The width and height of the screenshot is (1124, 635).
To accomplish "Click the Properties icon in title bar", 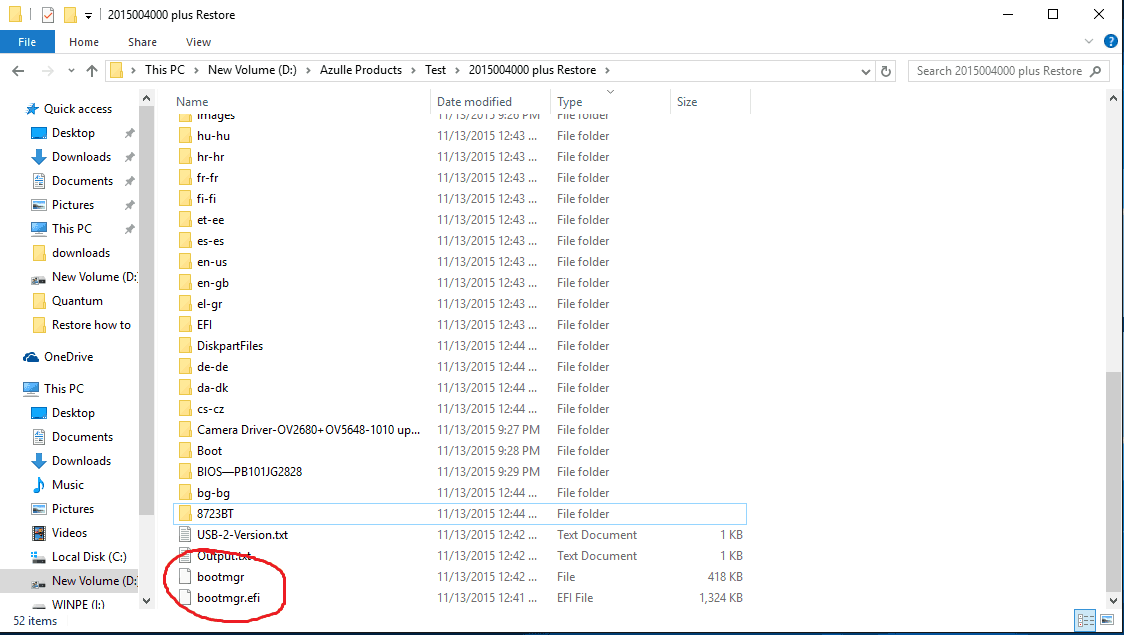I will (48, 15).
